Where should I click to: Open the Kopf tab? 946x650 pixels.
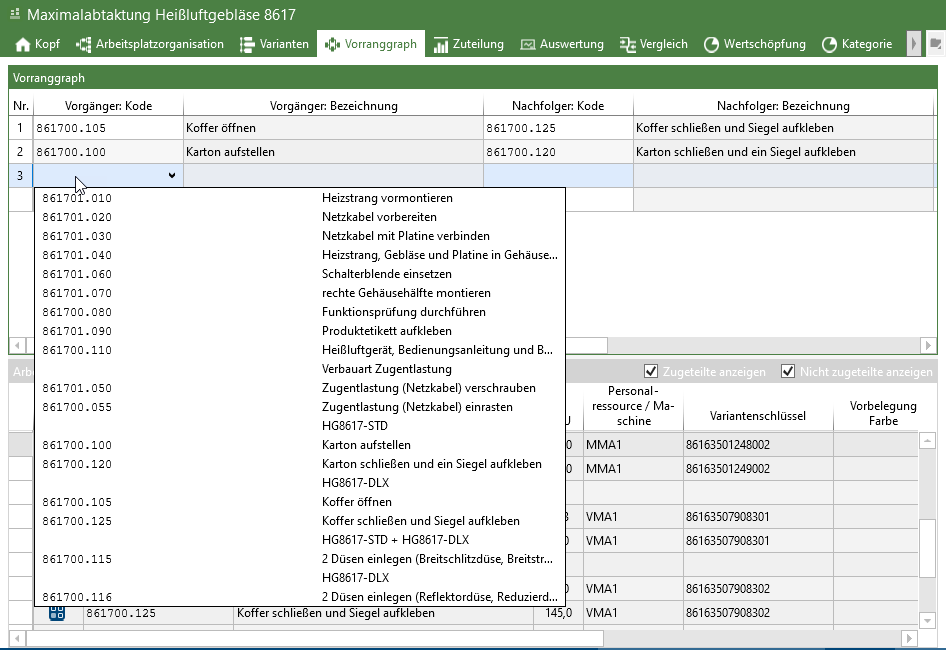38,44
